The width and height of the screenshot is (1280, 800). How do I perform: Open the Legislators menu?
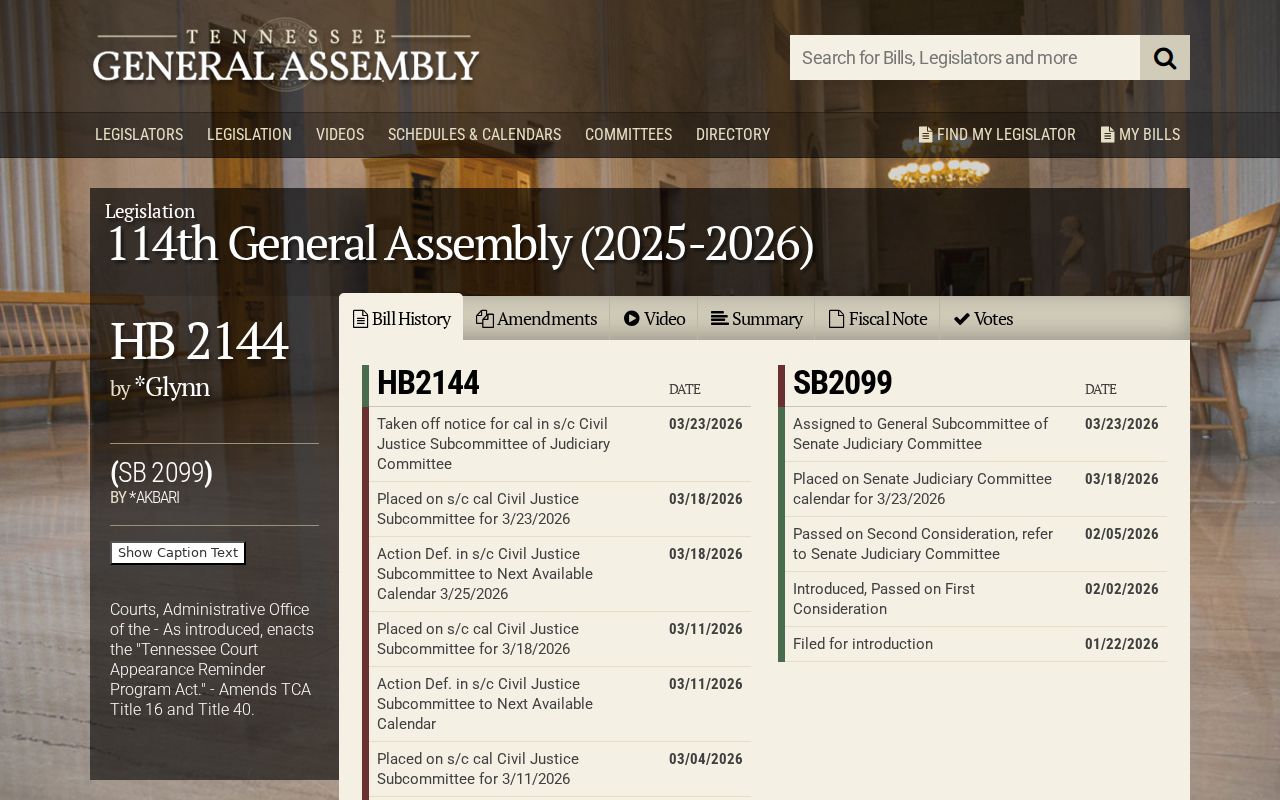coord(139,134)
